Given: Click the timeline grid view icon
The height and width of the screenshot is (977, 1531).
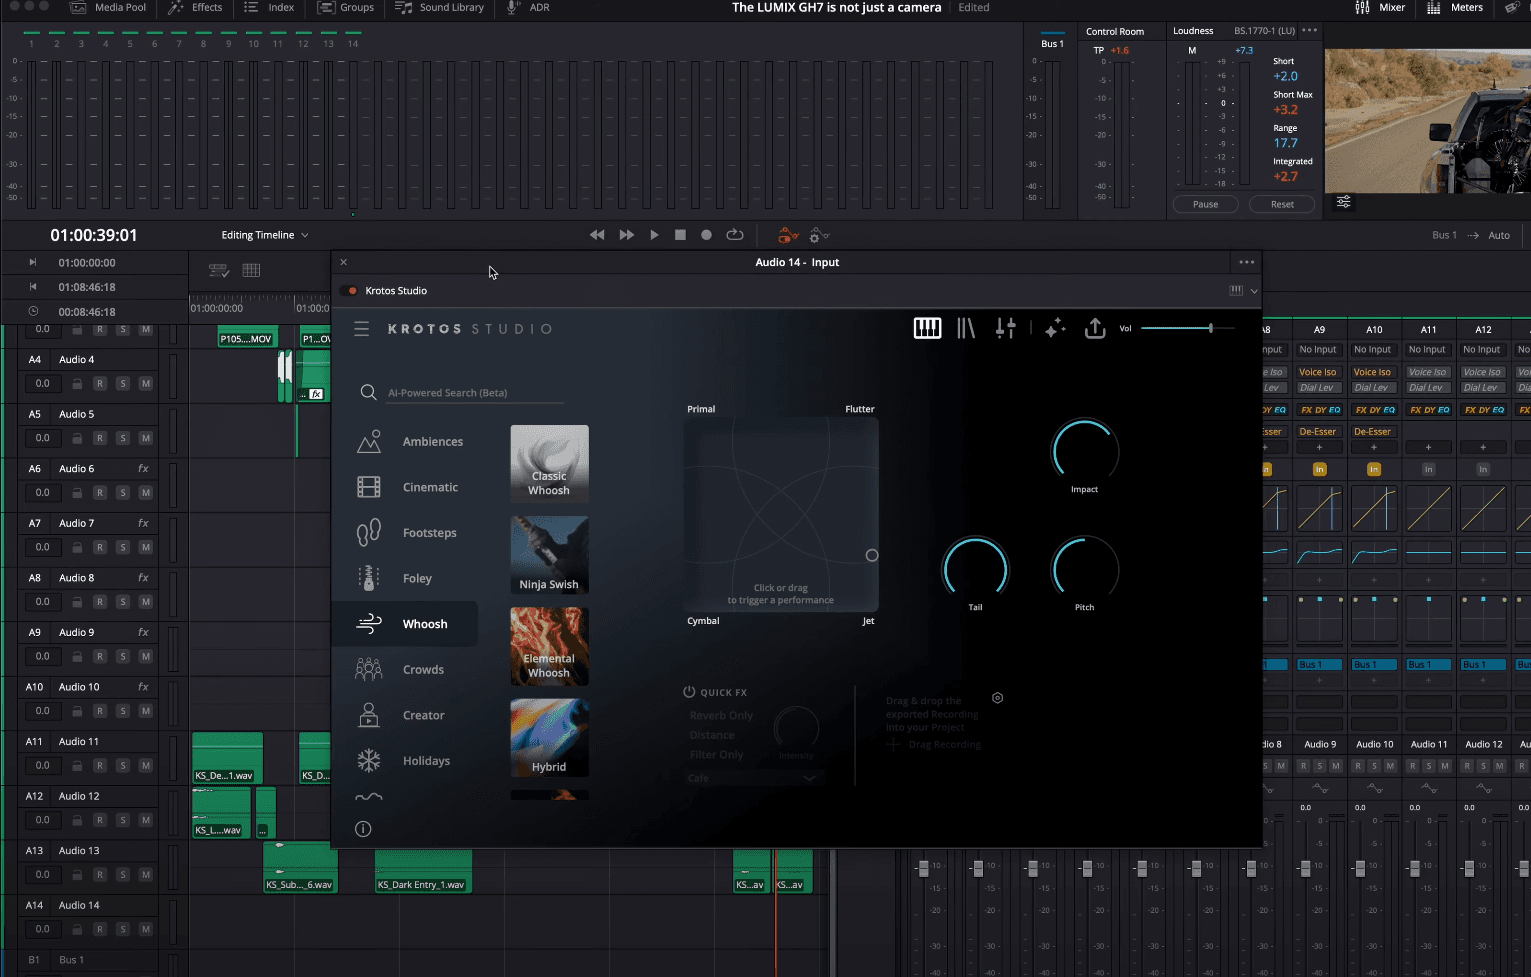Looking at the screenshot, I should click(251, 270).
